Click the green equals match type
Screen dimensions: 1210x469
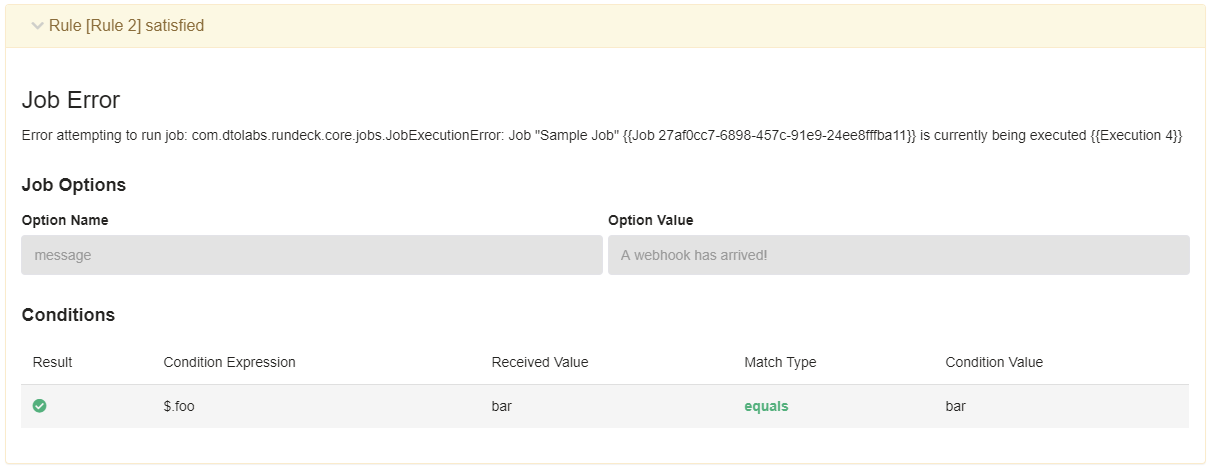(x=766, y=407)
